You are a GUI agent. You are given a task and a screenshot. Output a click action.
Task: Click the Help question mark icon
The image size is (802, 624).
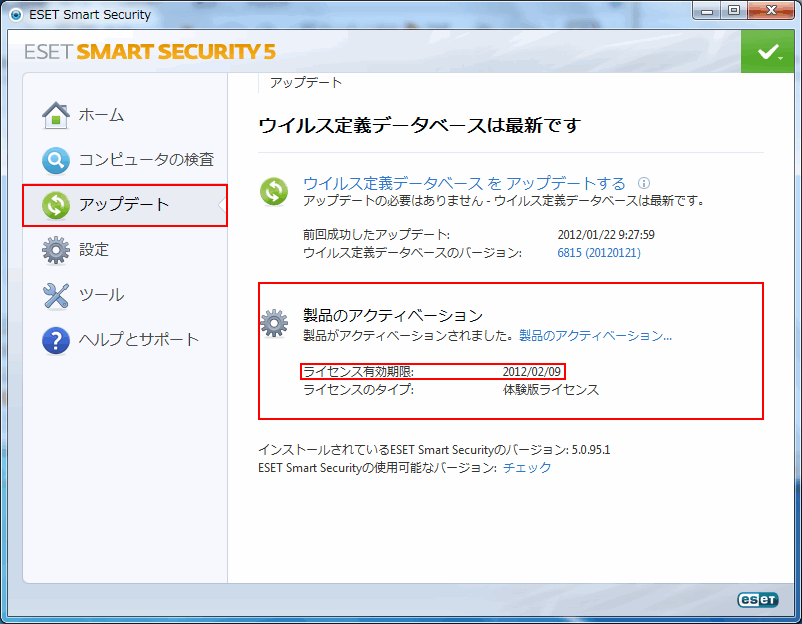tap(56, 340)
